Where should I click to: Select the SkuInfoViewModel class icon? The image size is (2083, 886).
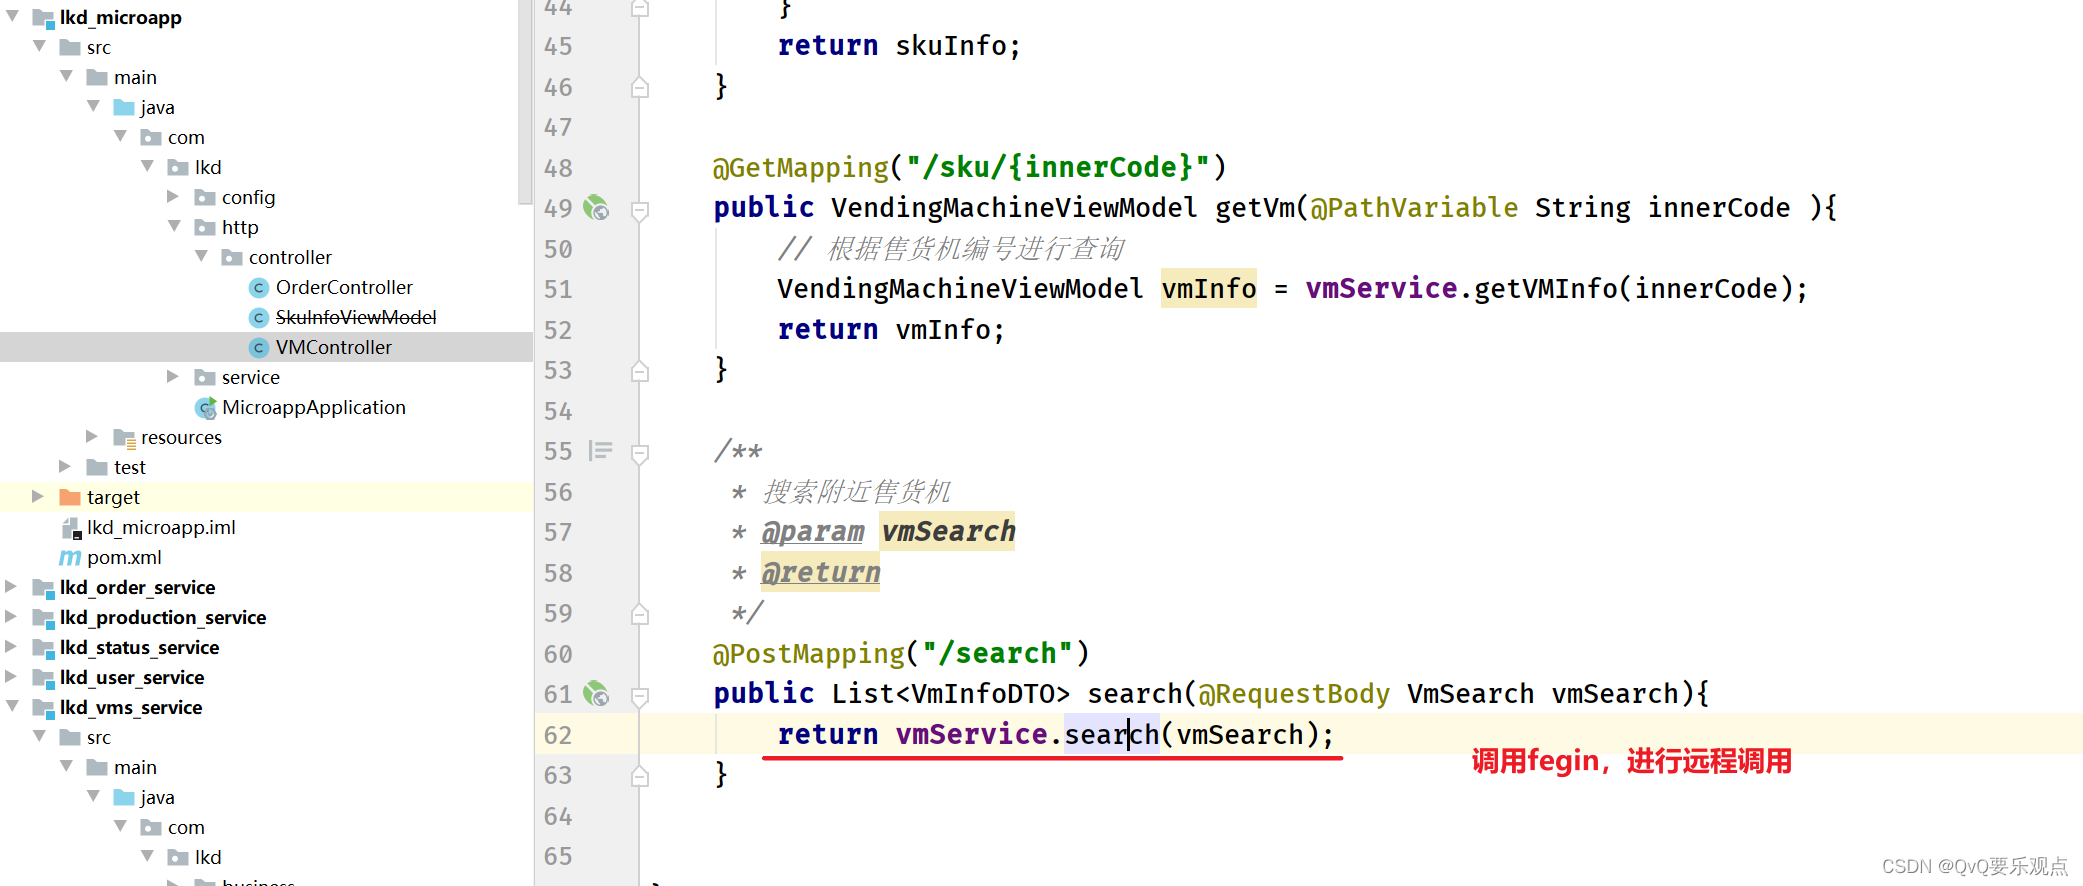[x=258, y=317]
